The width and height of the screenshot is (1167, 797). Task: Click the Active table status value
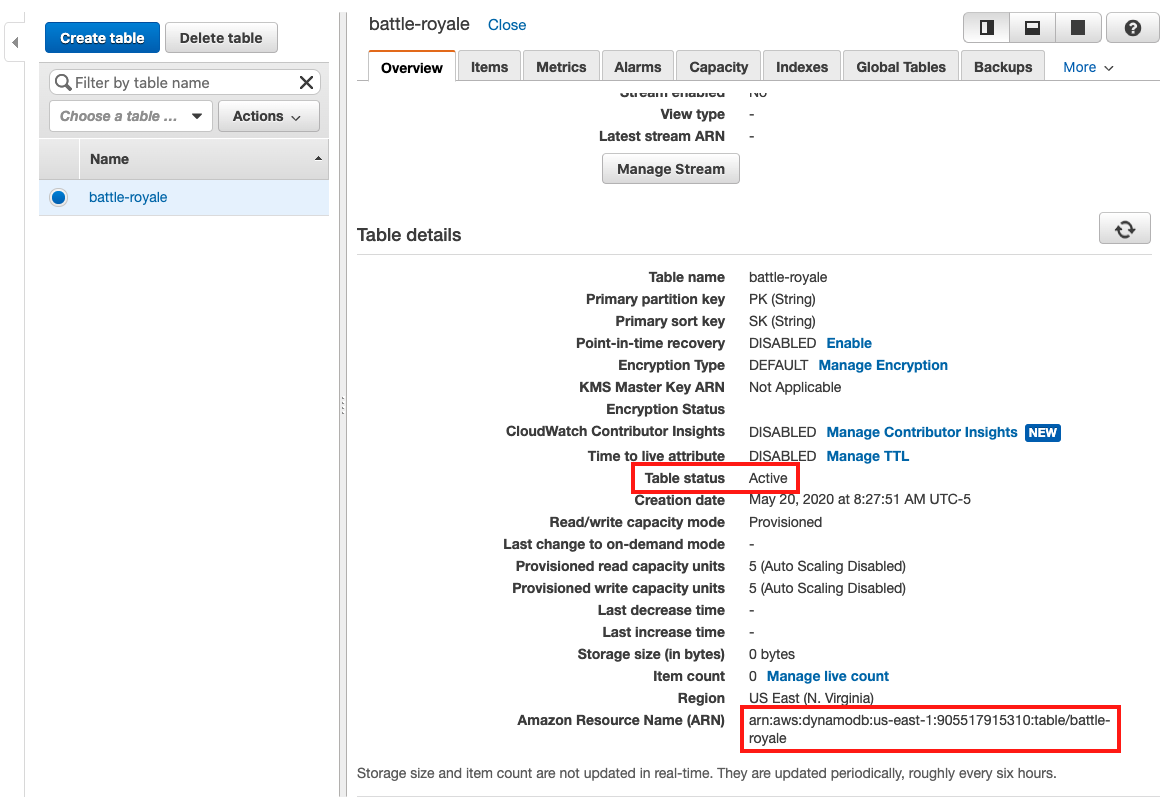point(767,478)
